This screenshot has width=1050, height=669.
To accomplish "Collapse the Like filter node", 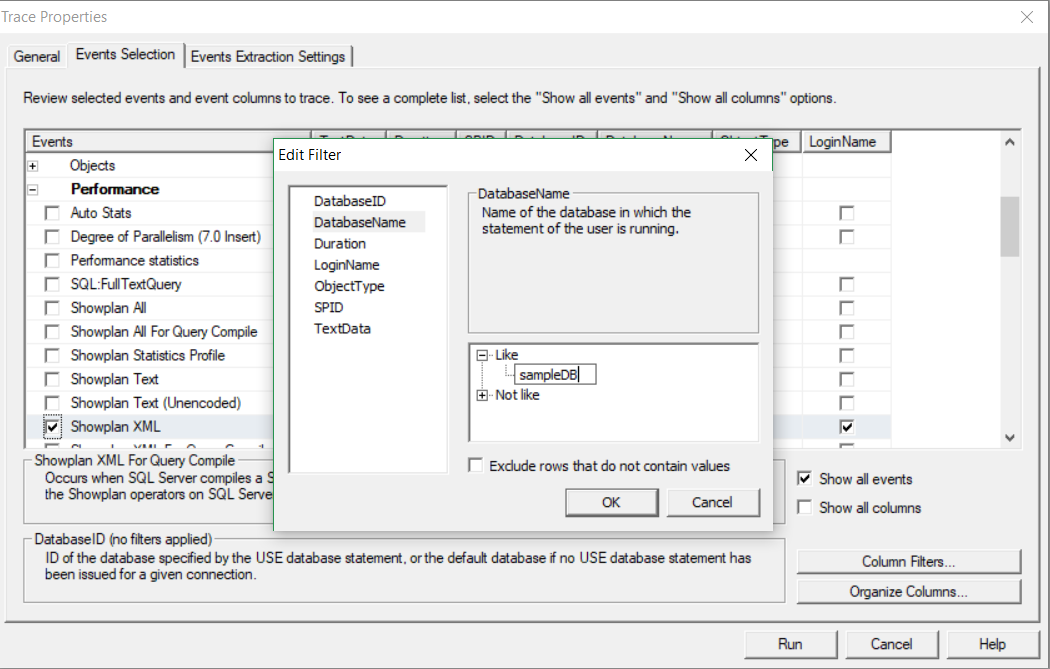I will point(481,354).
